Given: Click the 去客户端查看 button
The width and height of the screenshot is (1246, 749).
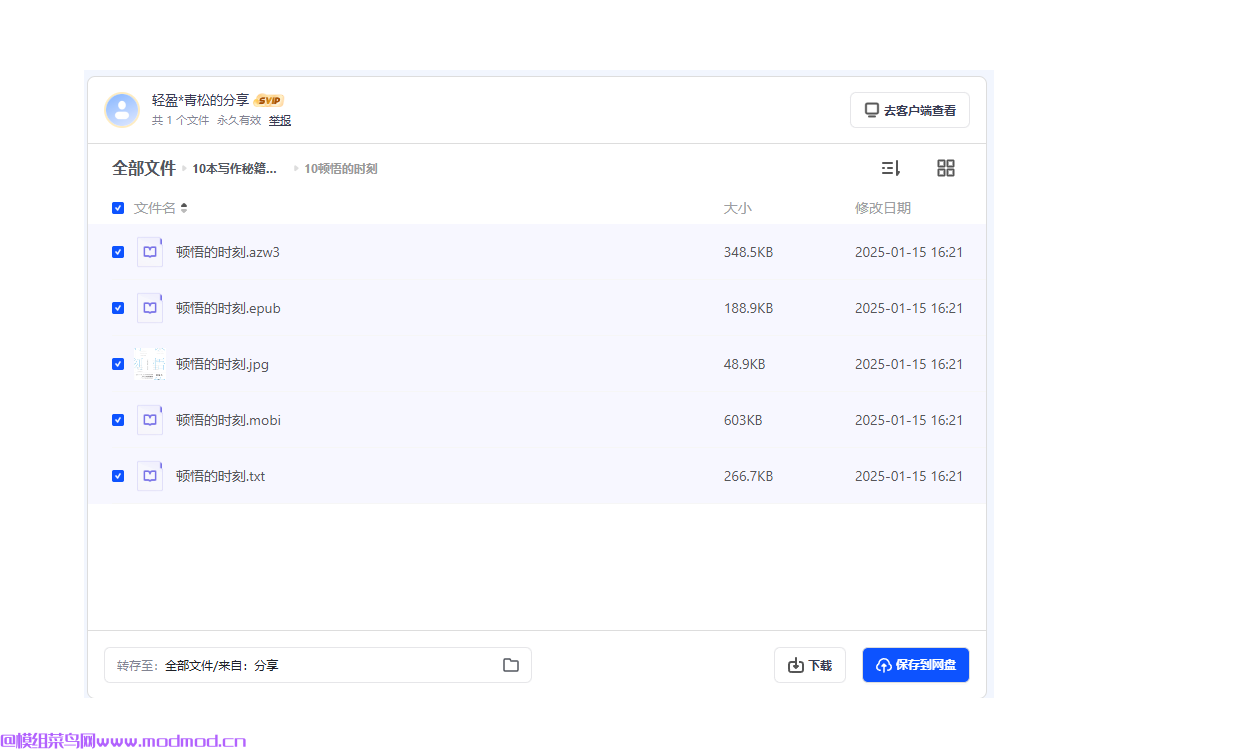Looking at the screenshot, I should coord(910,110).
